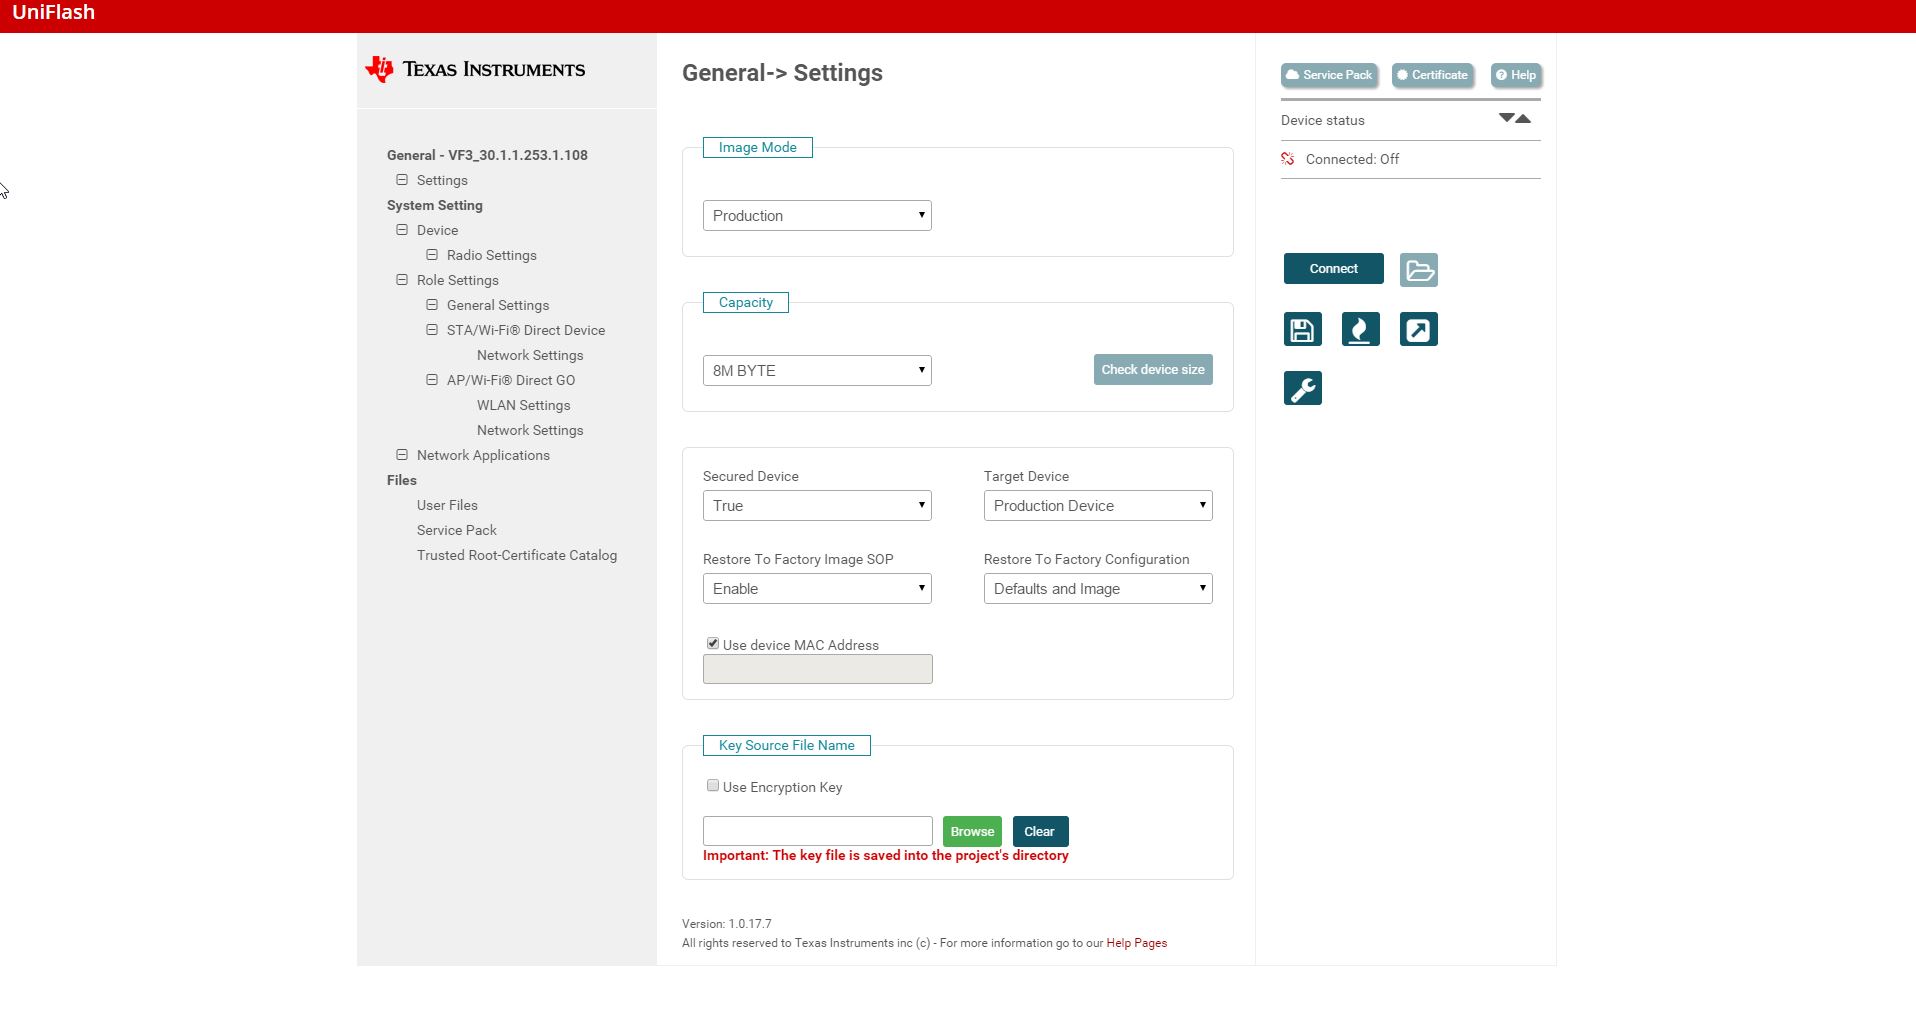This screenshot has width=1916, height=1009.
Task: Click the red Important key file notice
Action: pos(886,856)
